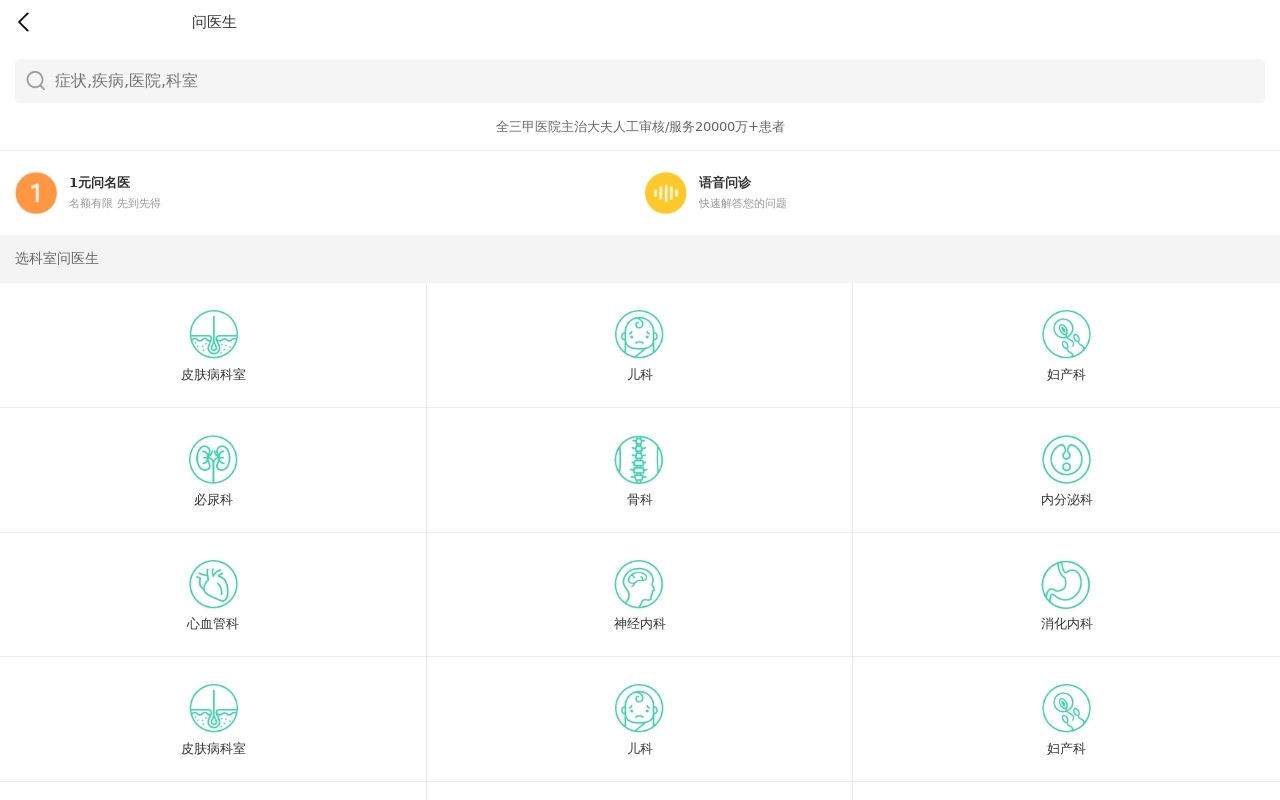Select the 神经内科 brain icon
The image size is (1280, 800).
[639, 584]
